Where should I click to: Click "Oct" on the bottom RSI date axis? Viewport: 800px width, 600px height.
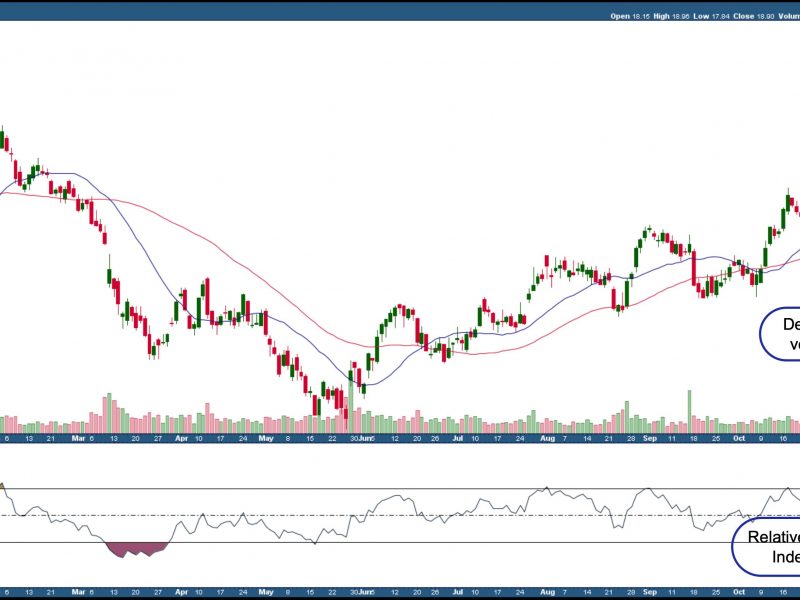click(739, 592)
